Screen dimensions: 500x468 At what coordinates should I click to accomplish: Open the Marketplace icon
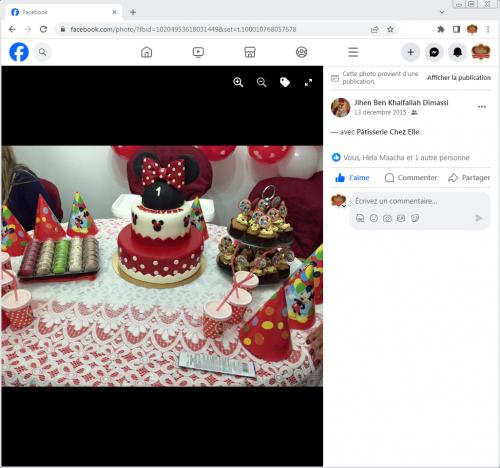[x=250, y=52]
